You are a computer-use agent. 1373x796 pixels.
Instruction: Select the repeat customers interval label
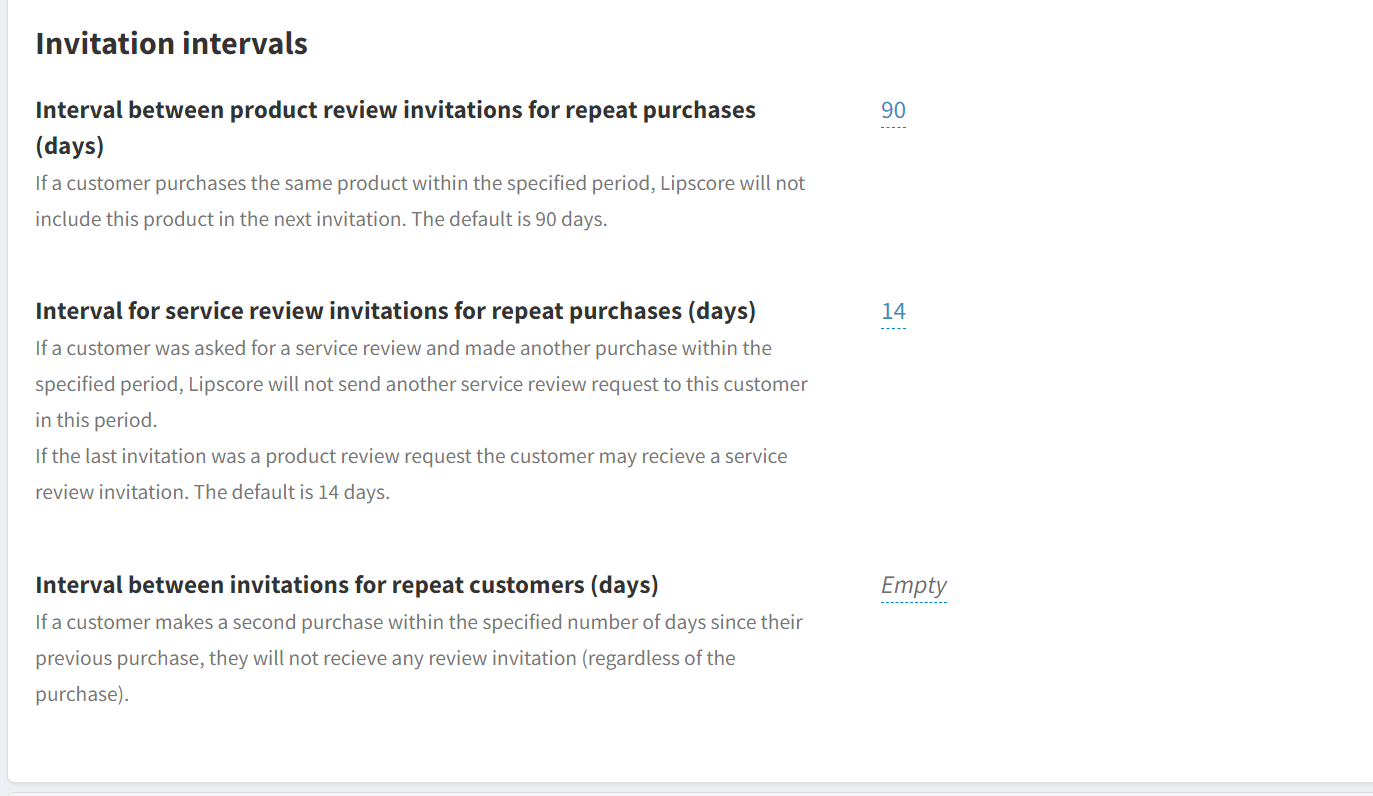(x=346, y=585)
